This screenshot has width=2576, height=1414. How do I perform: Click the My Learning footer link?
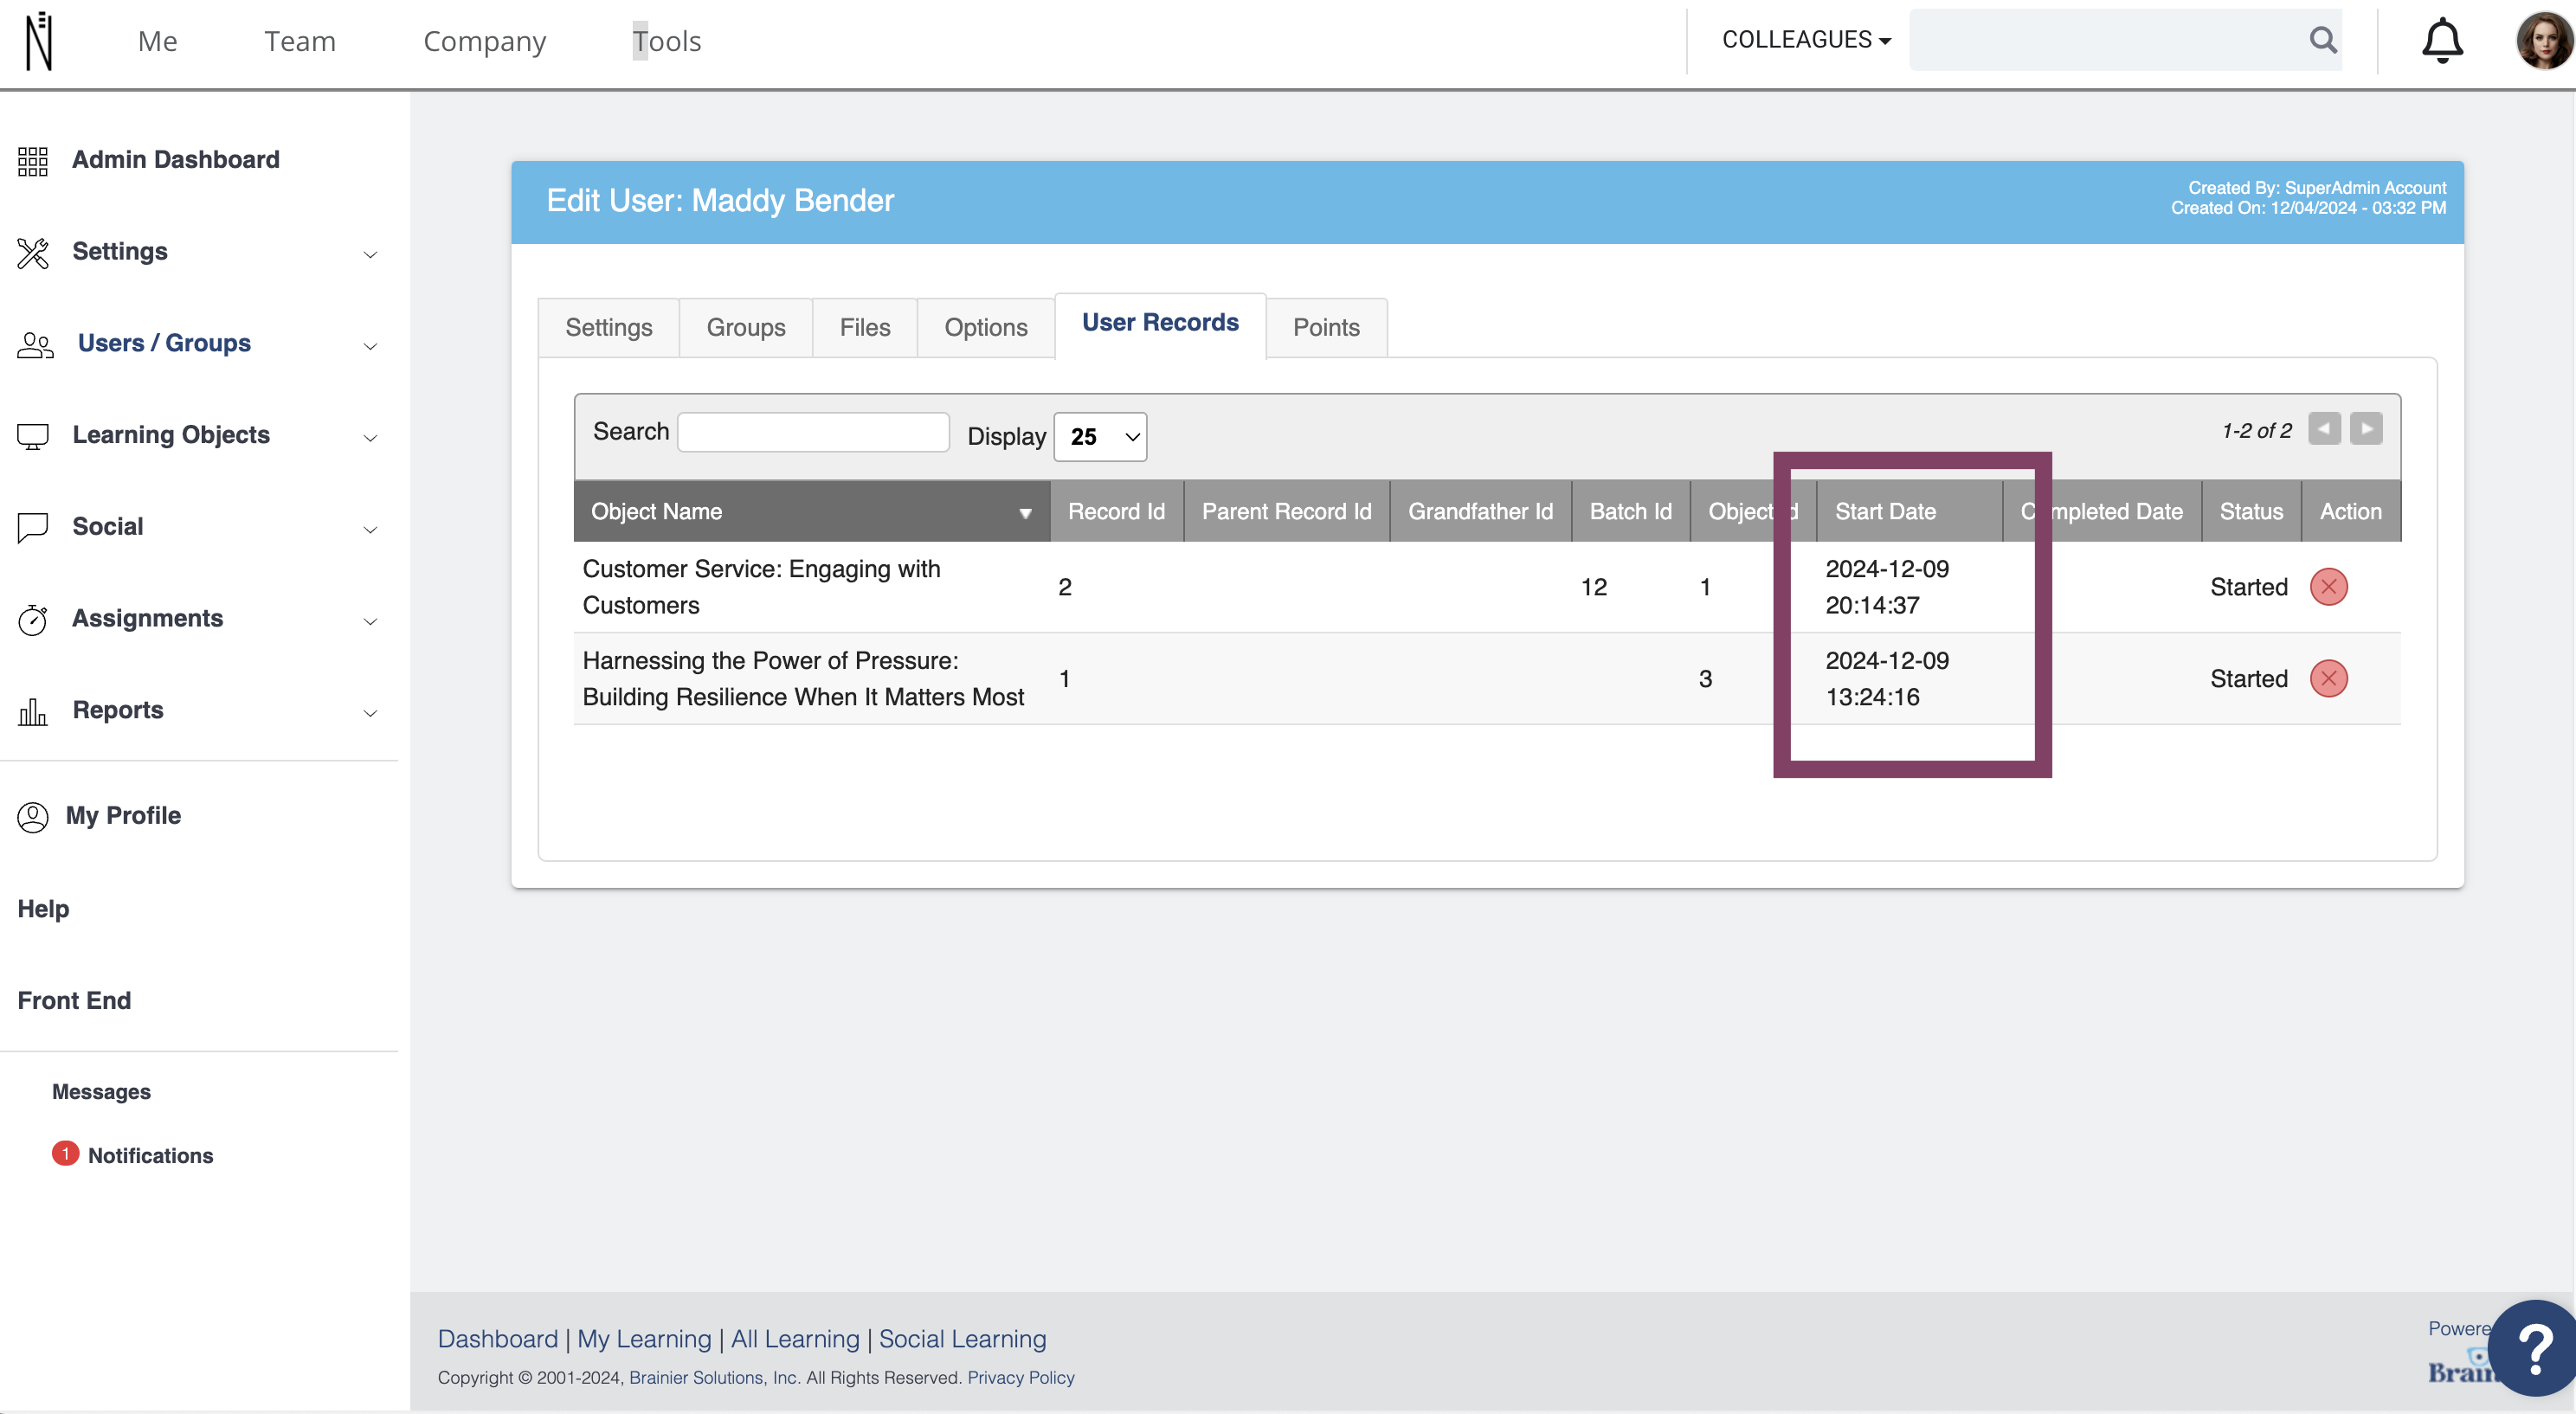pos(644,1339)
